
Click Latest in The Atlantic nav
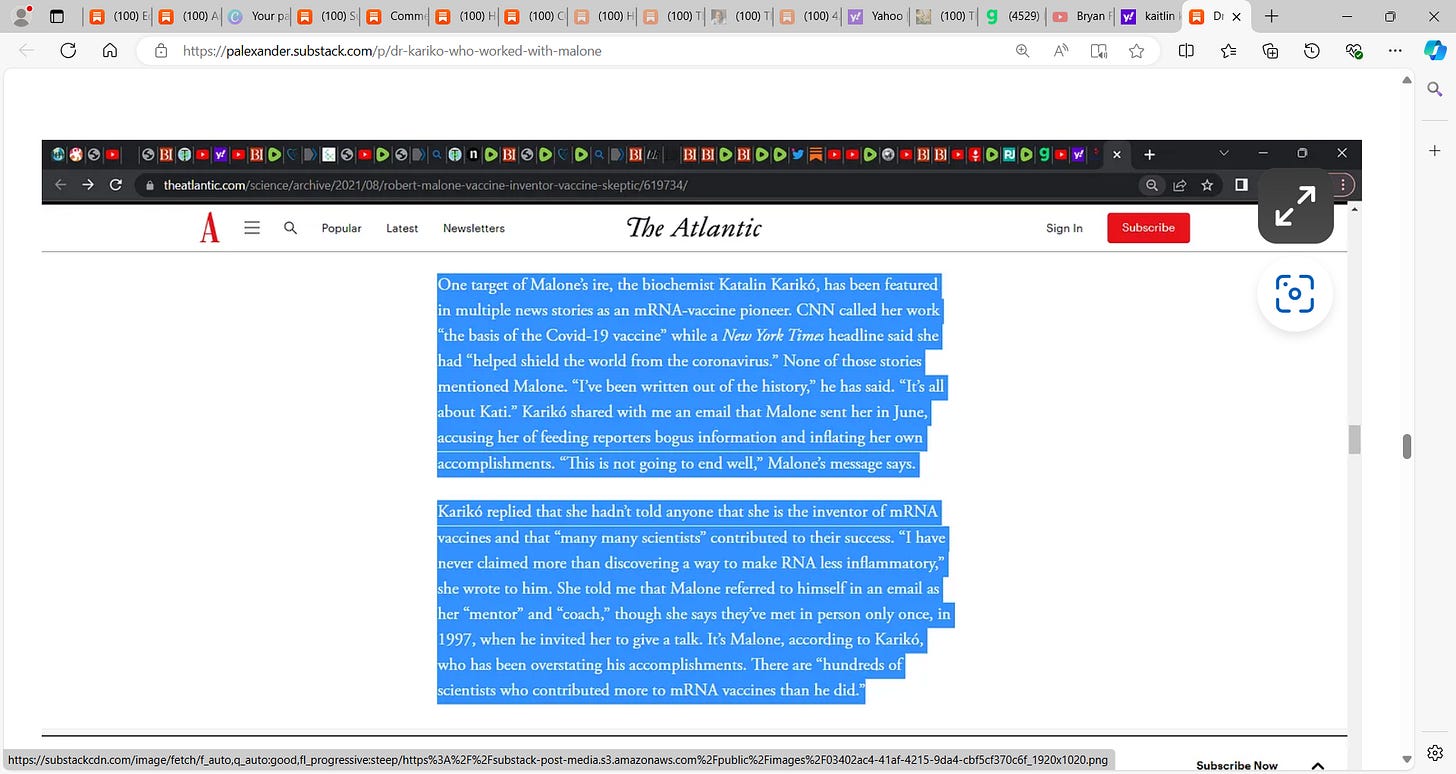(402, 228)
